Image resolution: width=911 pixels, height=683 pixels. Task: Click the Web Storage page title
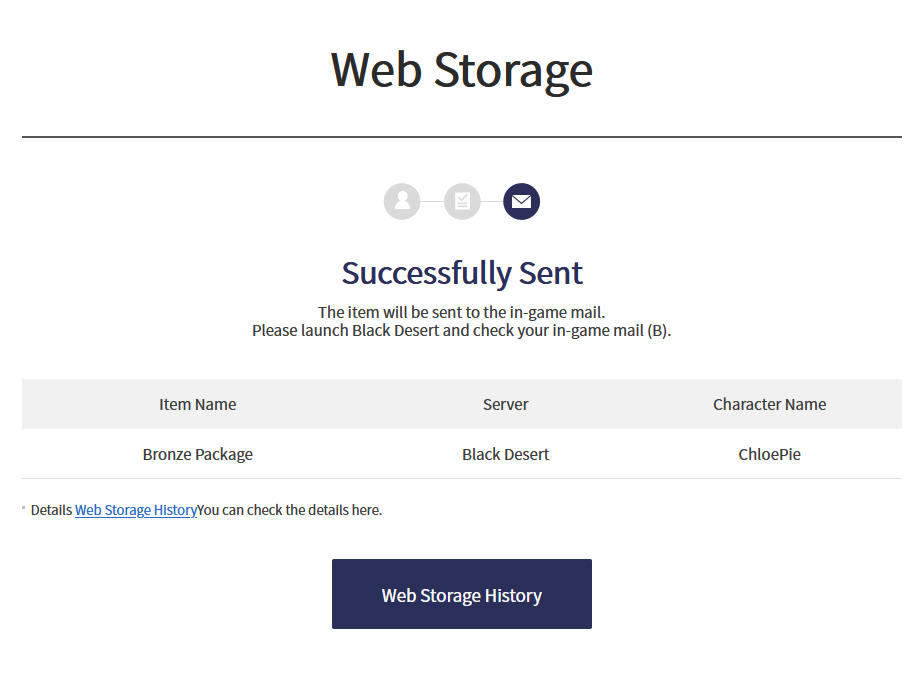click(461, 70)
